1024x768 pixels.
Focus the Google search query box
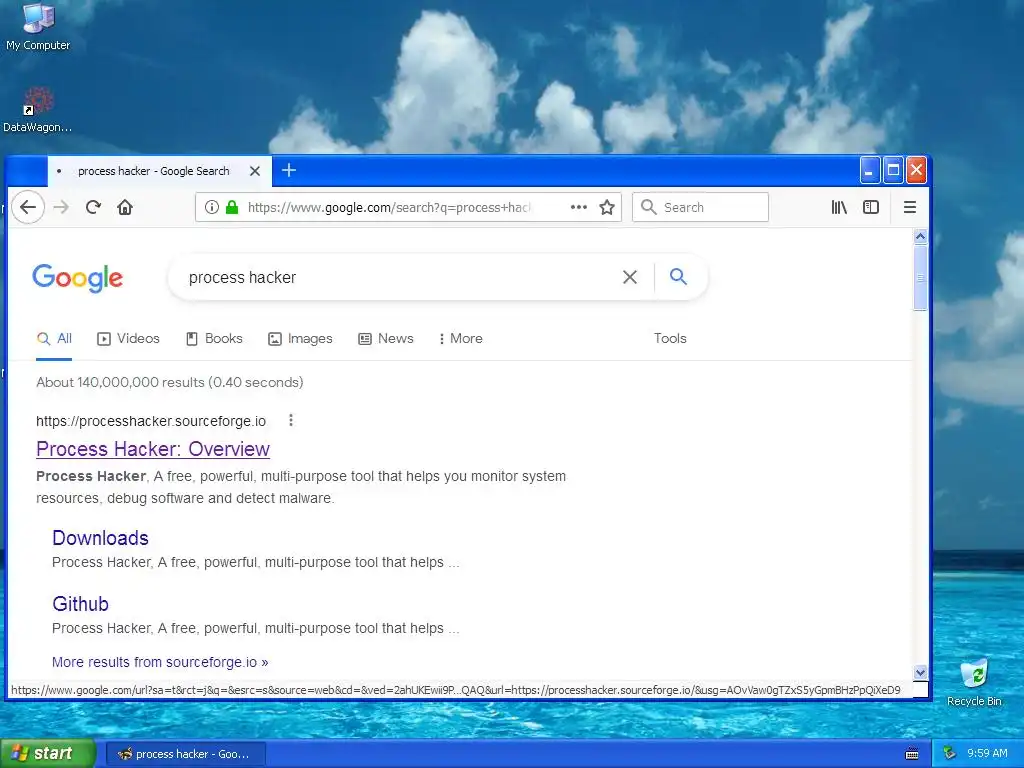(x=398, y=278)
